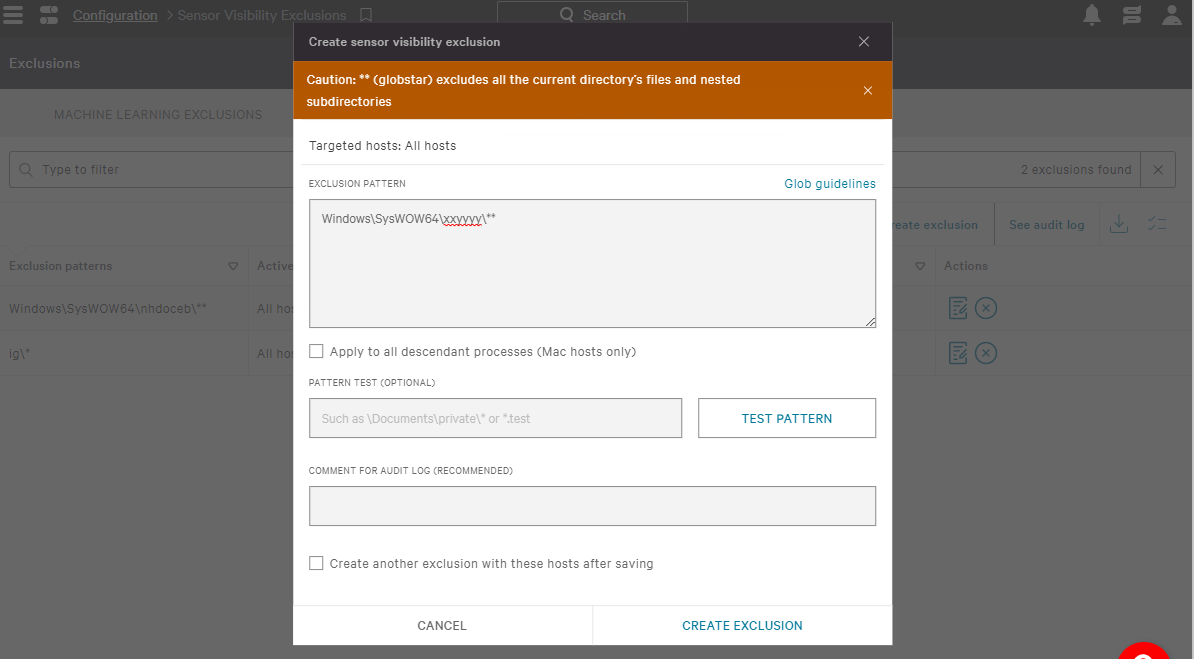This screenshot has width=1194, height=659.
Task: Download the exclusions list
Action: tap(1119, 224)
